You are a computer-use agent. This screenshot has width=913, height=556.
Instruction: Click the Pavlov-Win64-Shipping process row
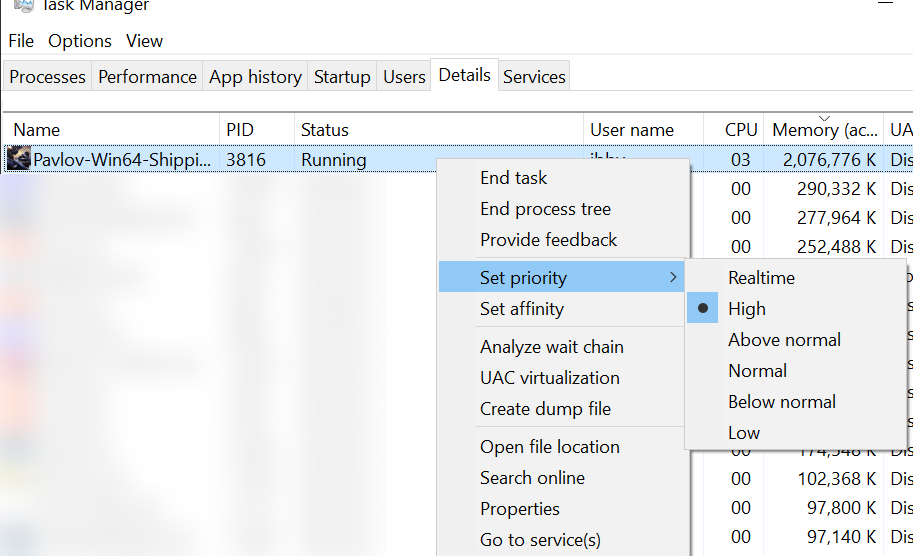pyautogui.click(x=122, y=160)
